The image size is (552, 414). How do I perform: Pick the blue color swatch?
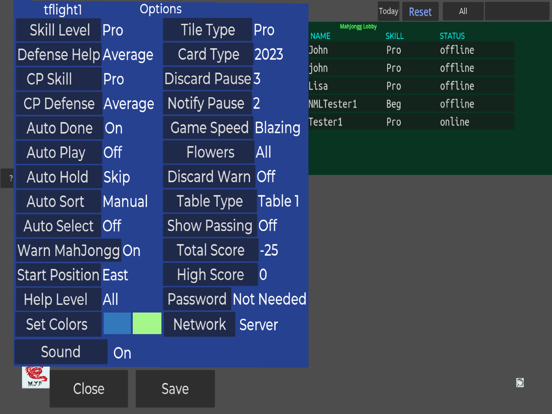point(117,324)
